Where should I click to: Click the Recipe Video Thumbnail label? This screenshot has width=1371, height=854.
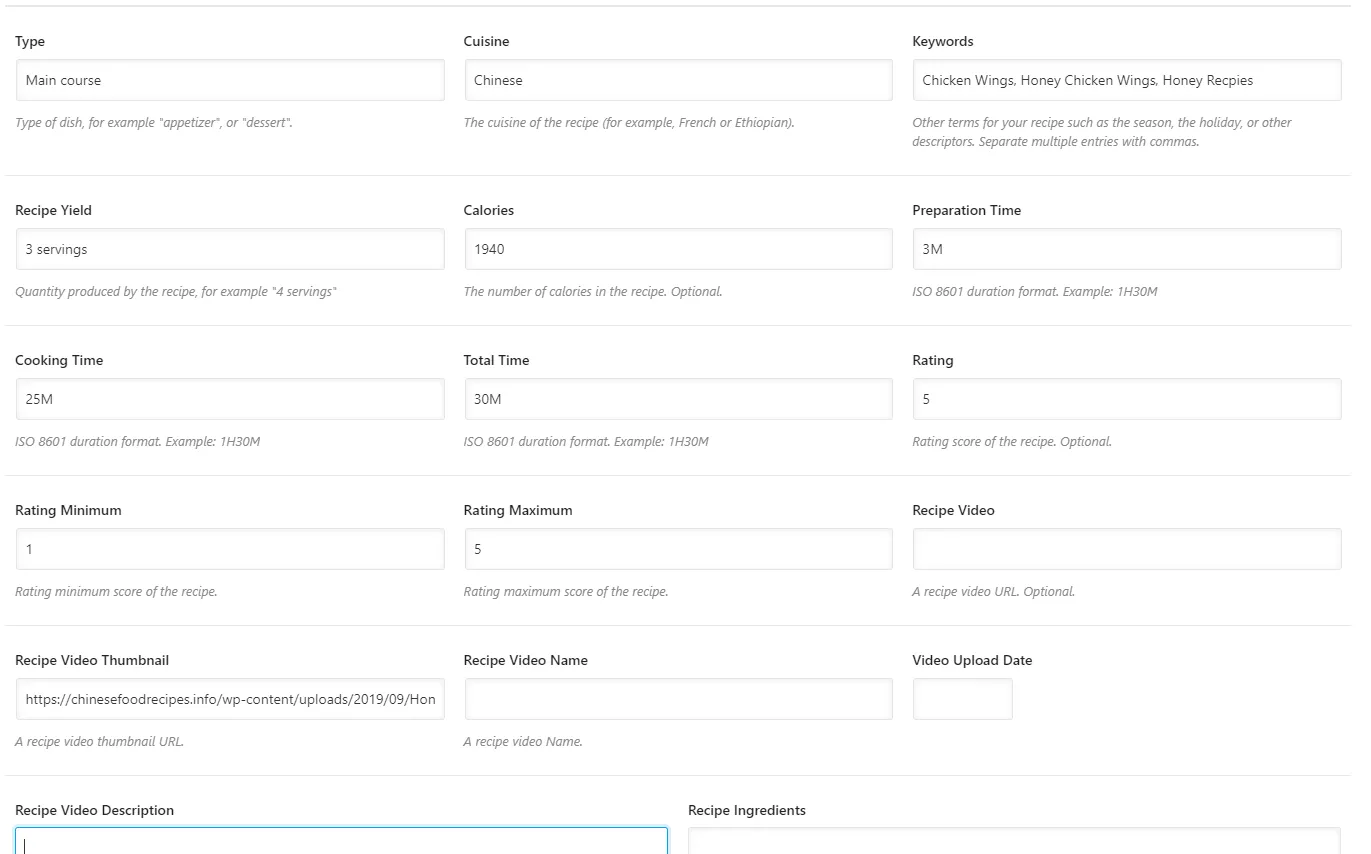click(92, 660)
